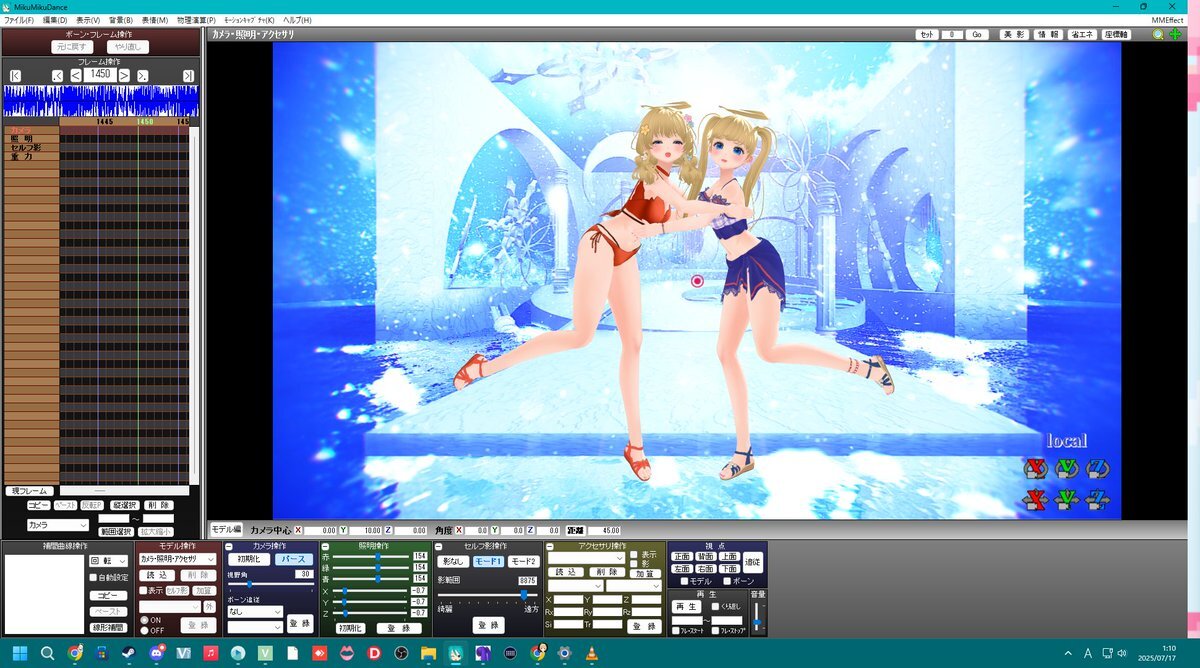Click the Z axis move icon in viewport corner
This screenshot has height=668, width=1200.
click(1097, 498)
